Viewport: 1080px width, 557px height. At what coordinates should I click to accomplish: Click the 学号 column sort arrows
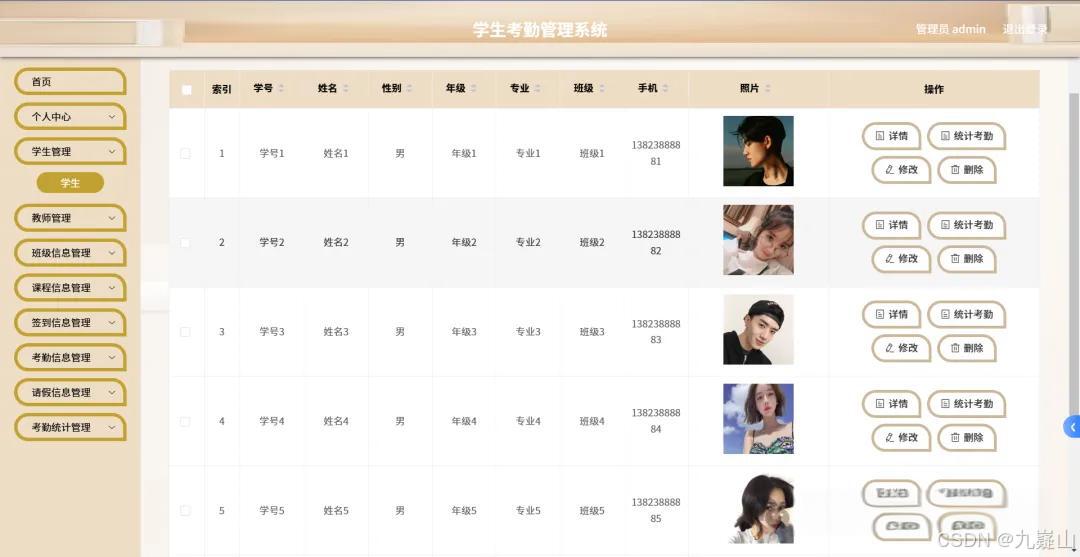[281, 89]
